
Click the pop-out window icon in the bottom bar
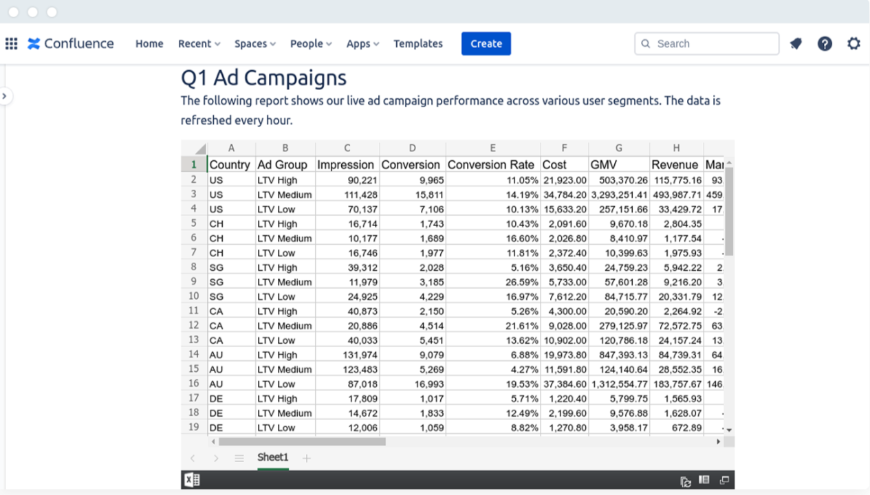pos(724,481)
